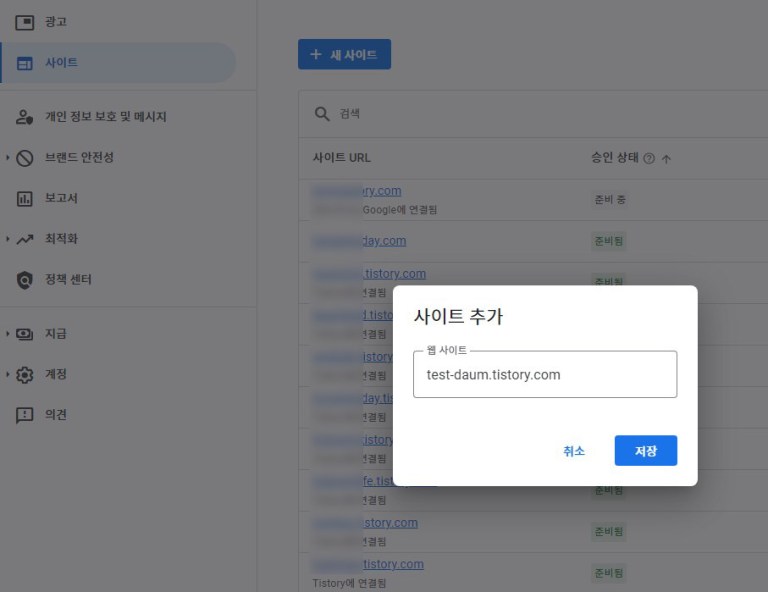
Task: Click the 사이트 URL column header
Action: [x=341, y=158]
